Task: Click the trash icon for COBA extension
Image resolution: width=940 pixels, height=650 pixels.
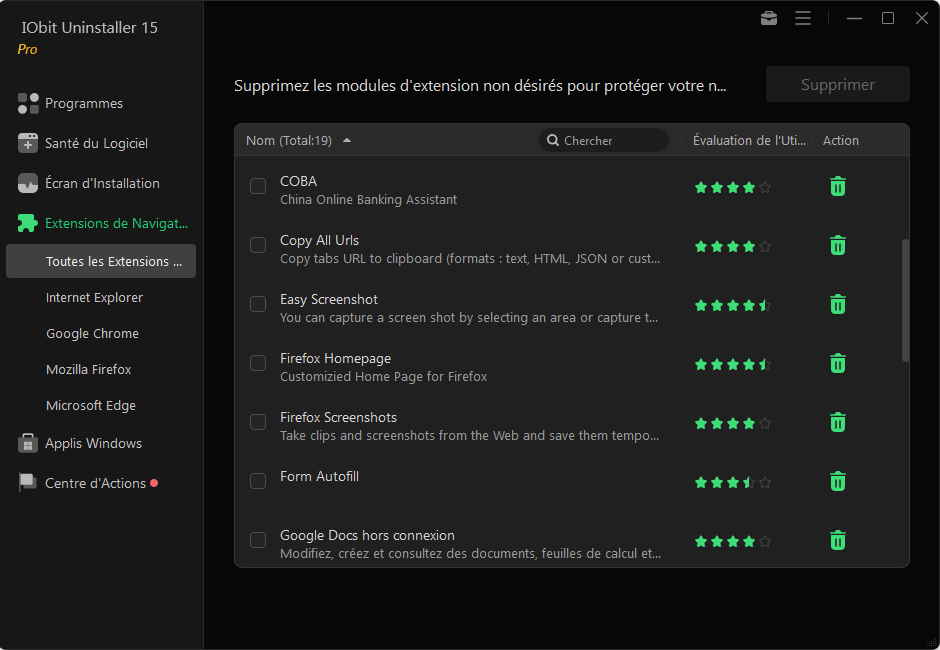Action: coord(838,187)
